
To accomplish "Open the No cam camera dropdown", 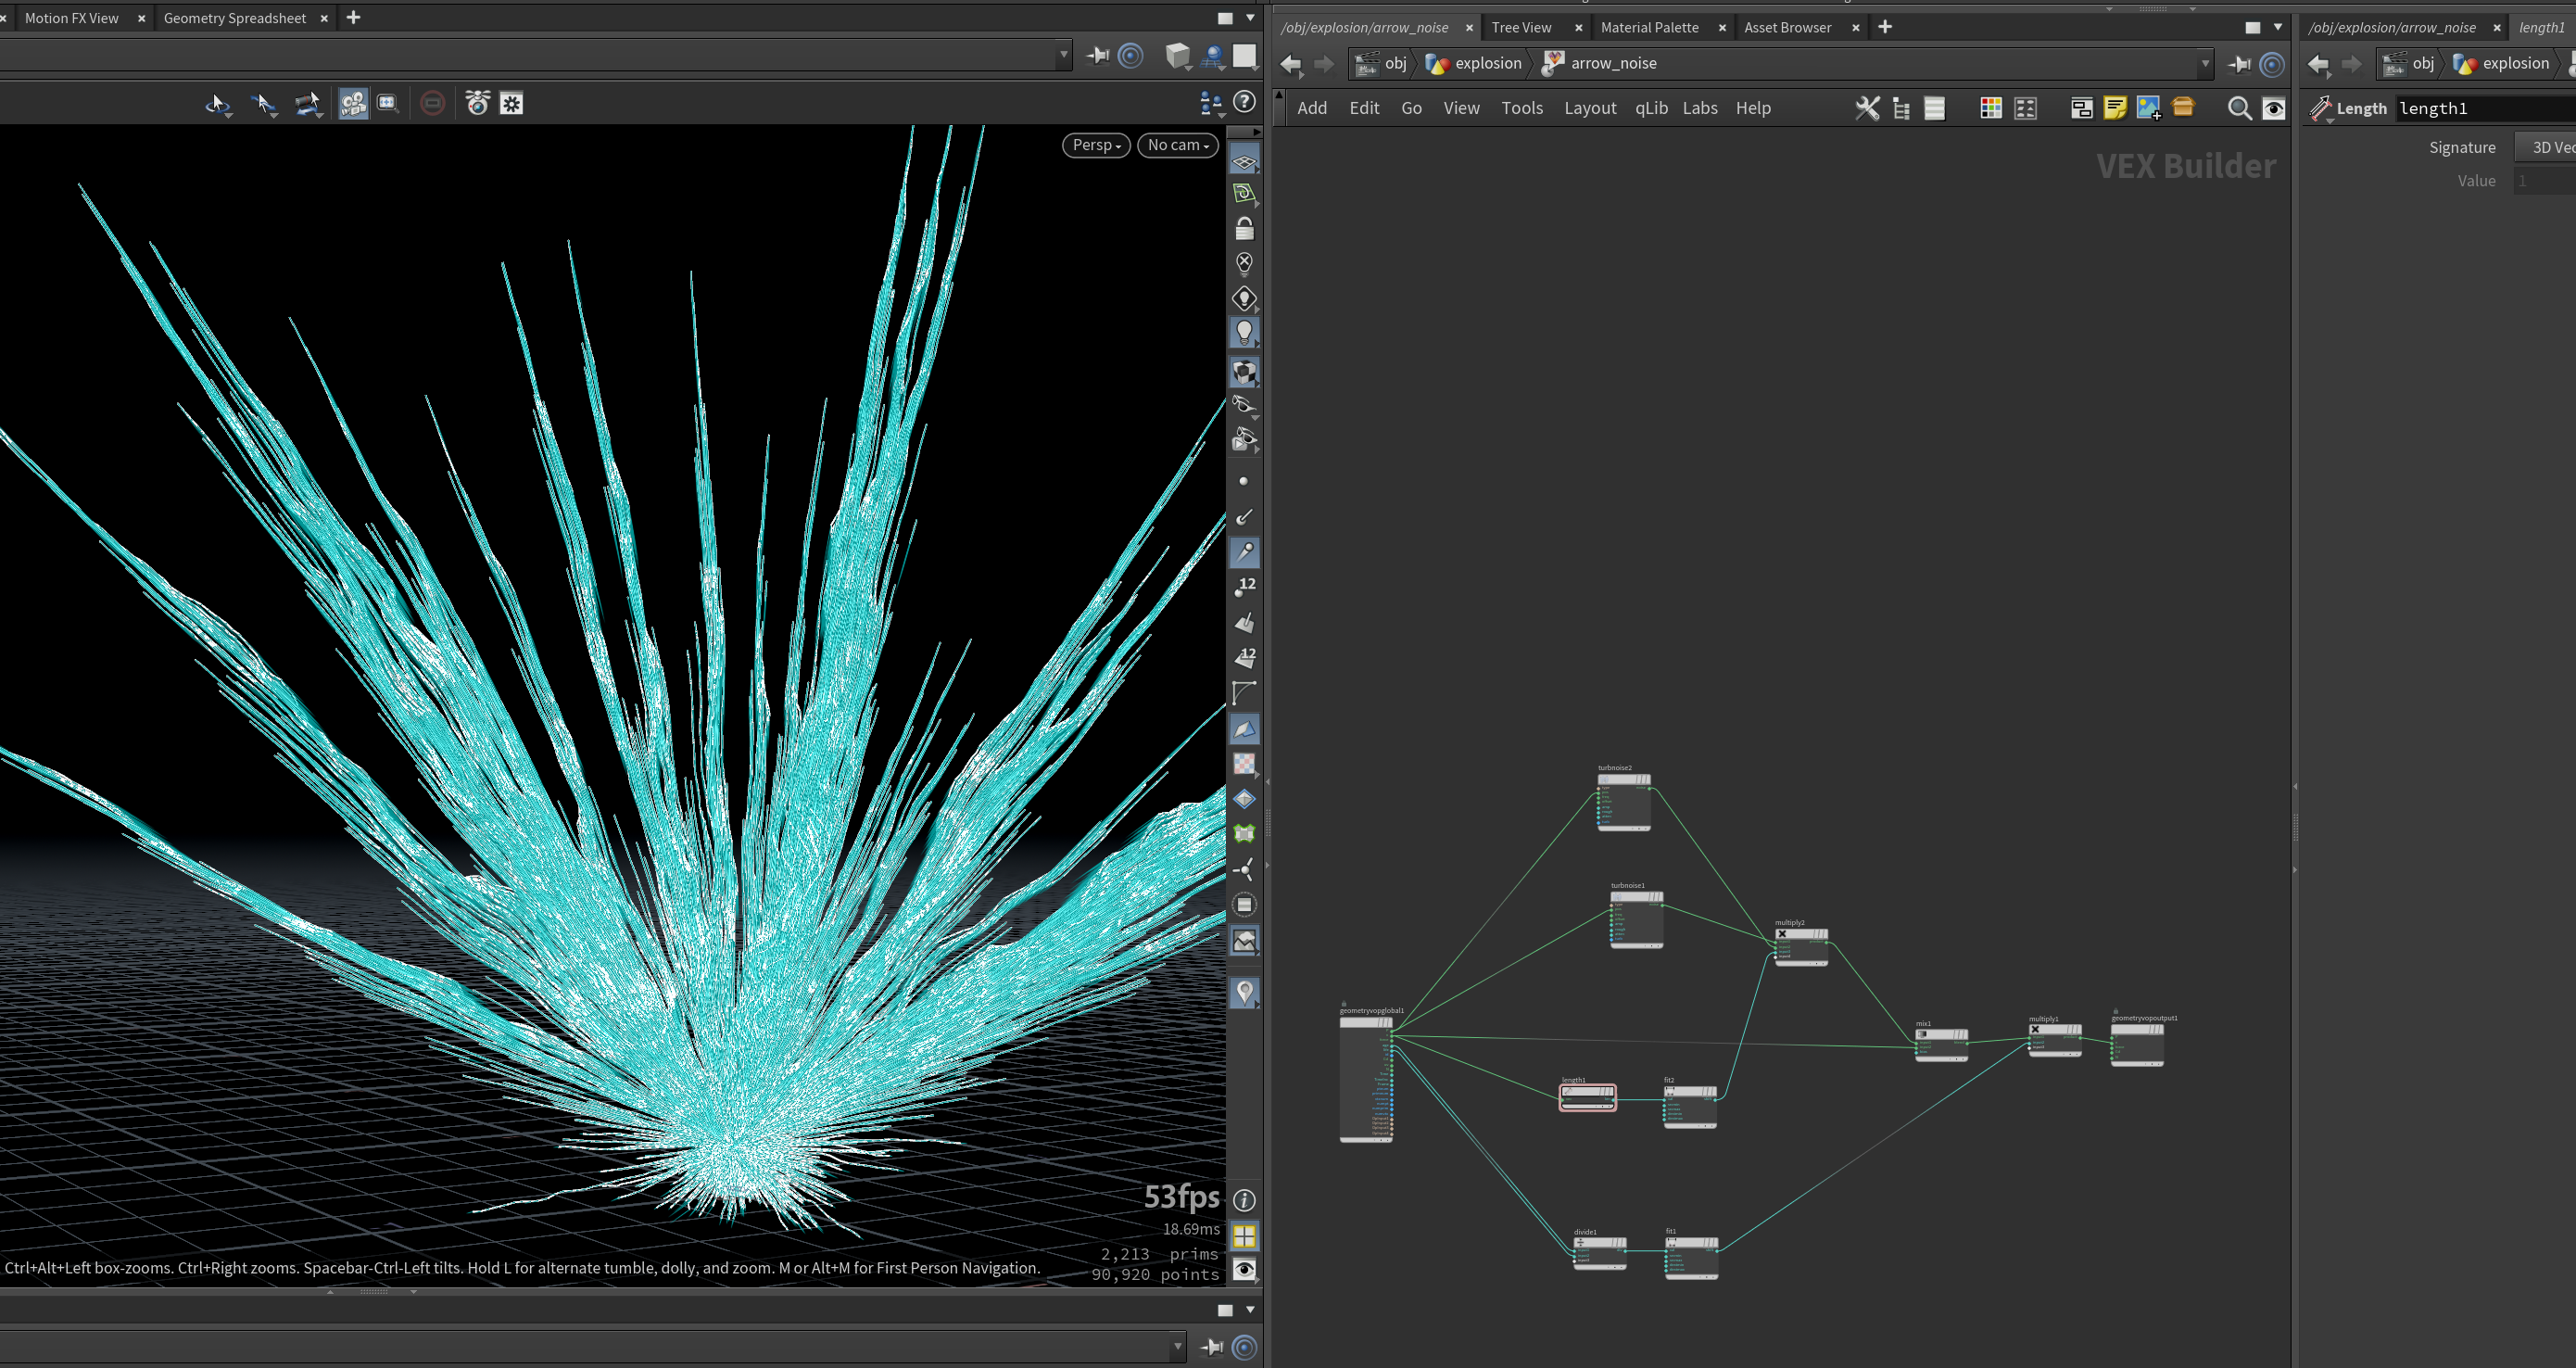I will pos(1178,145).
